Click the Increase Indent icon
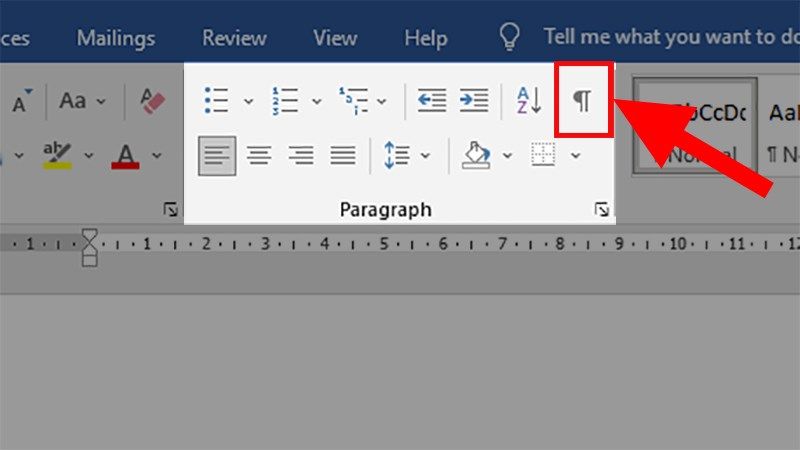 [474, 100]
